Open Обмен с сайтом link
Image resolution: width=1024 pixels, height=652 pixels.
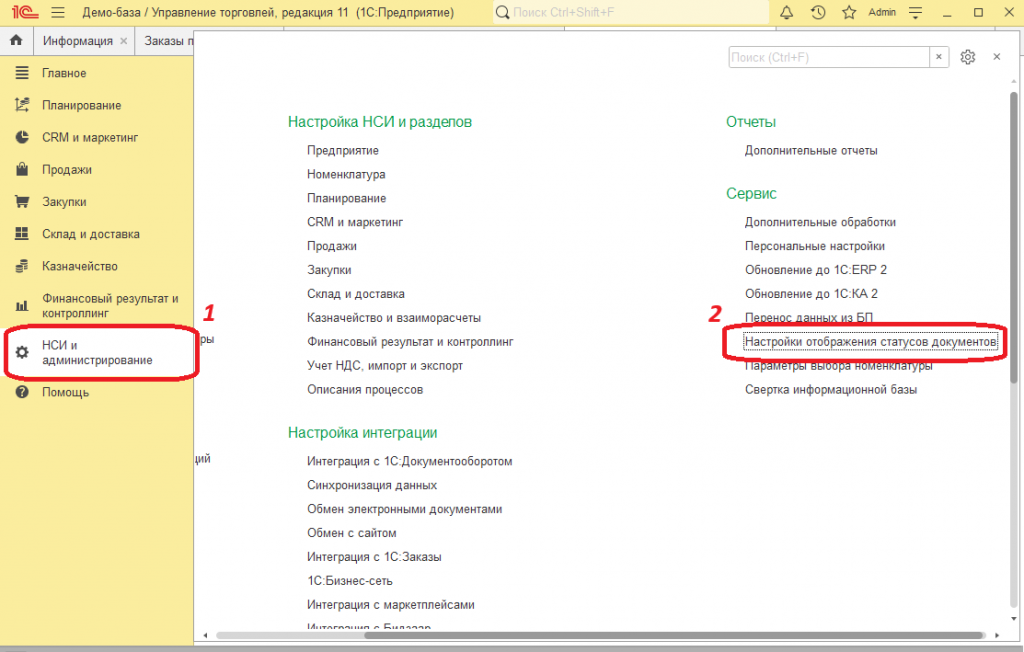pos(351,533)
